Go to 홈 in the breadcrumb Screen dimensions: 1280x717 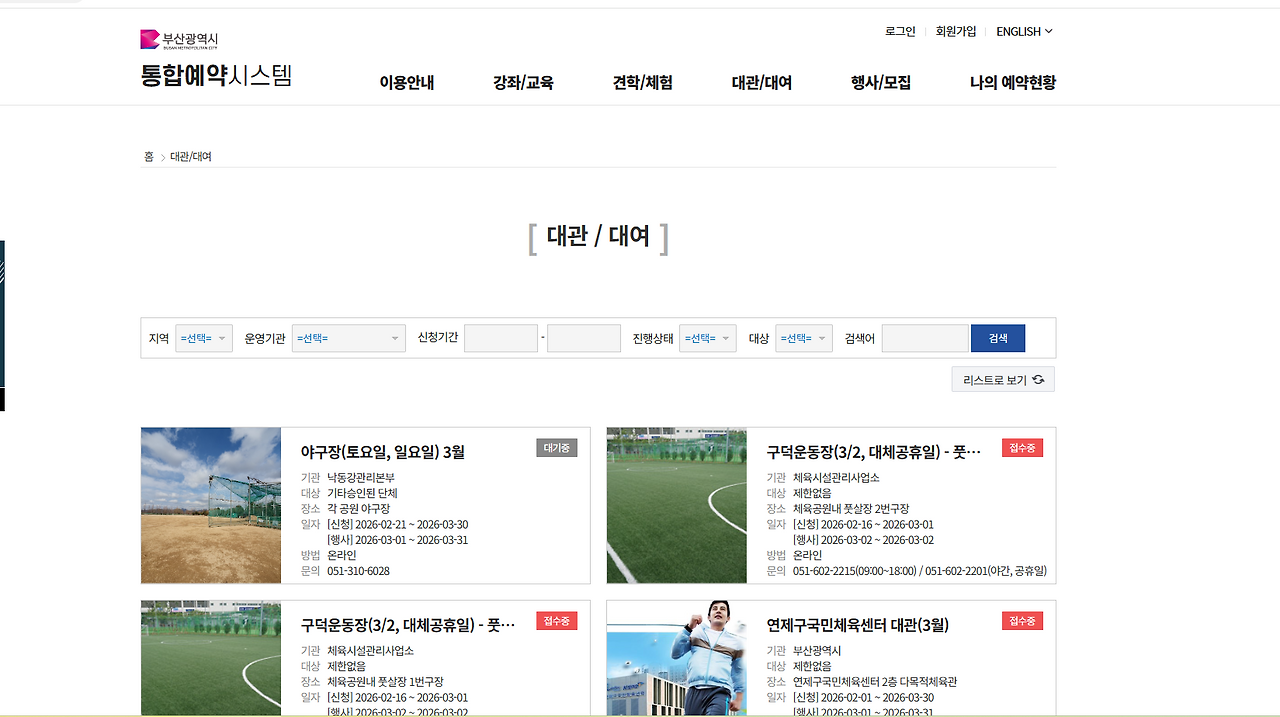pyautogui.click(x=149, y=156)
